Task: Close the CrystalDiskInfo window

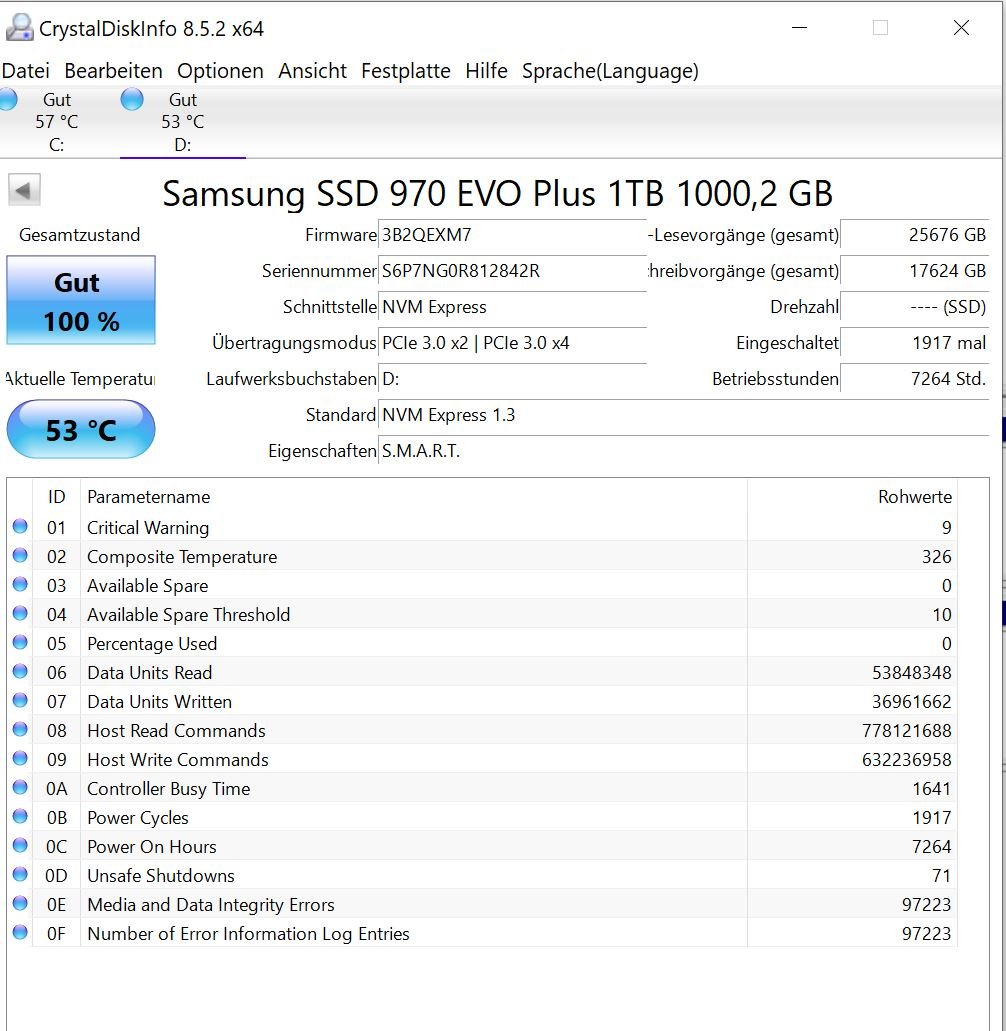Action: click(961, 28)
